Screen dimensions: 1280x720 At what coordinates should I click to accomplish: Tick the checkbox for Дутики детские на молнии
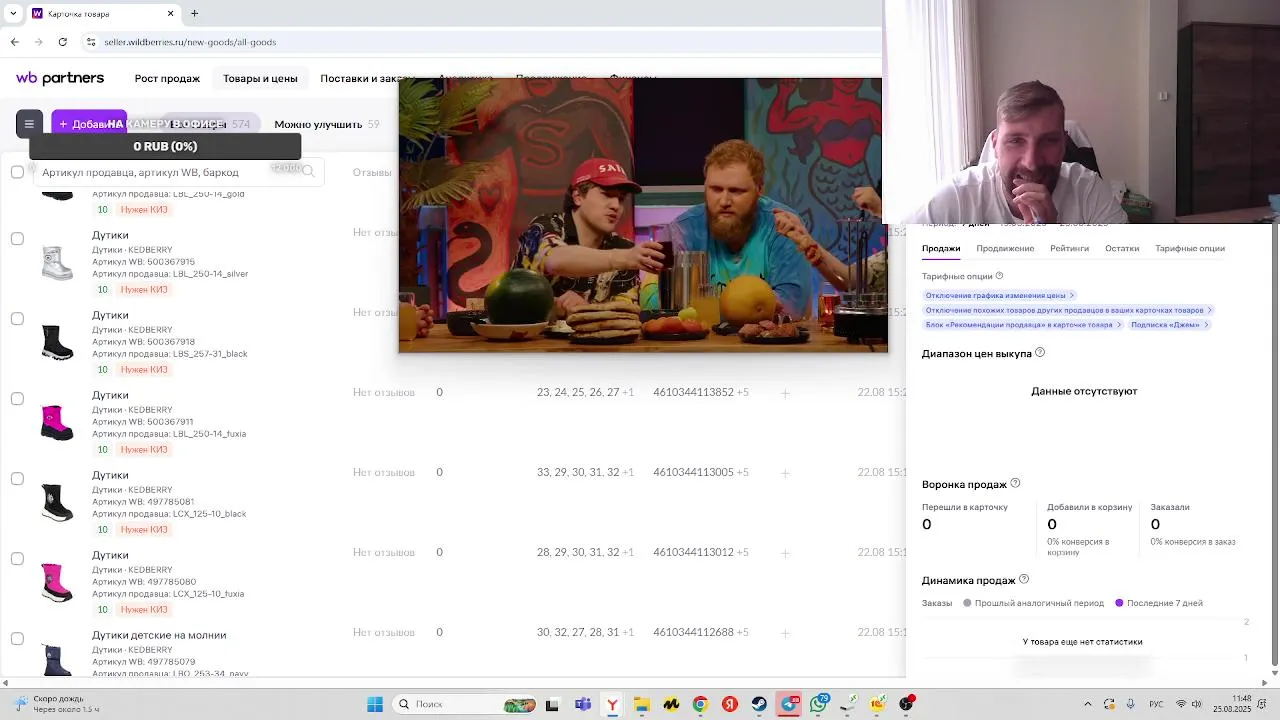17,639
